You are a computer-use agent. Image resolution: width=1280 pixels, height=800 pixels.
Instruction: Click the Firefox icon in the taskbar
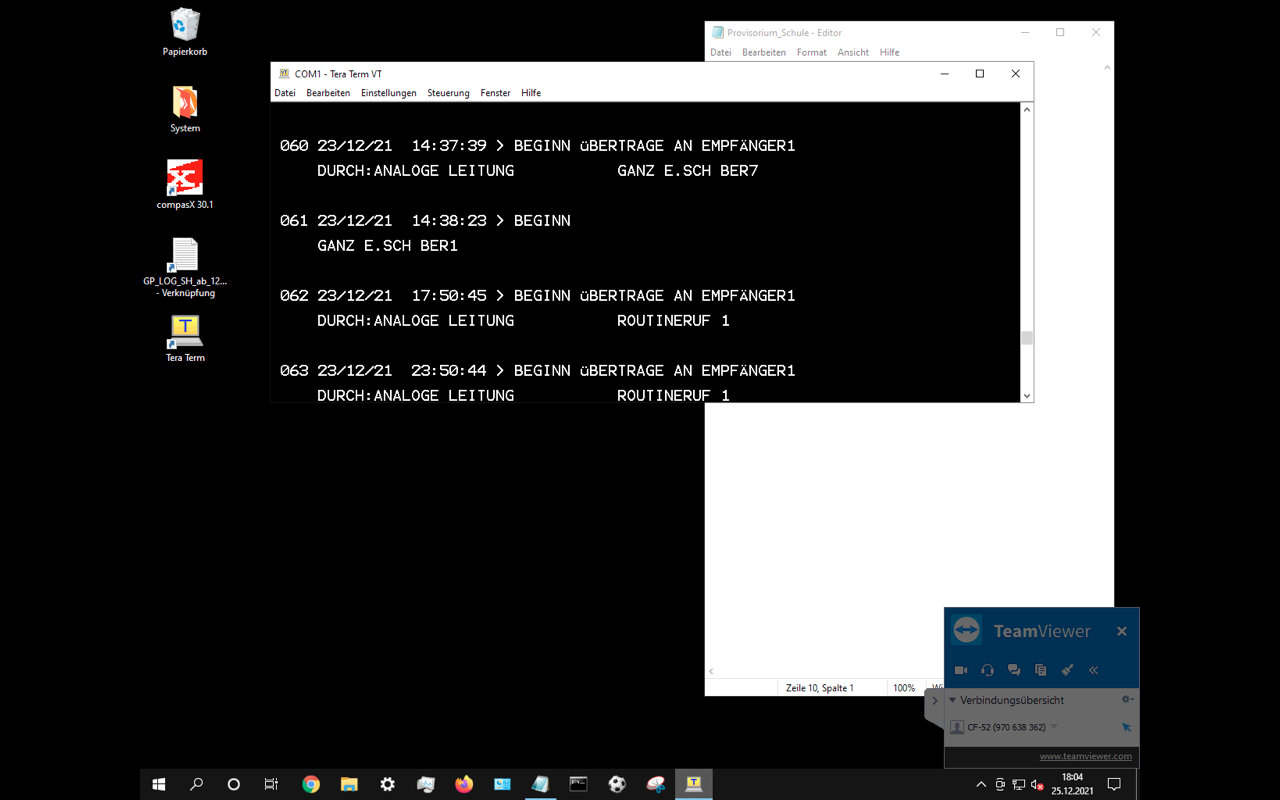click(x=464, y=785)
